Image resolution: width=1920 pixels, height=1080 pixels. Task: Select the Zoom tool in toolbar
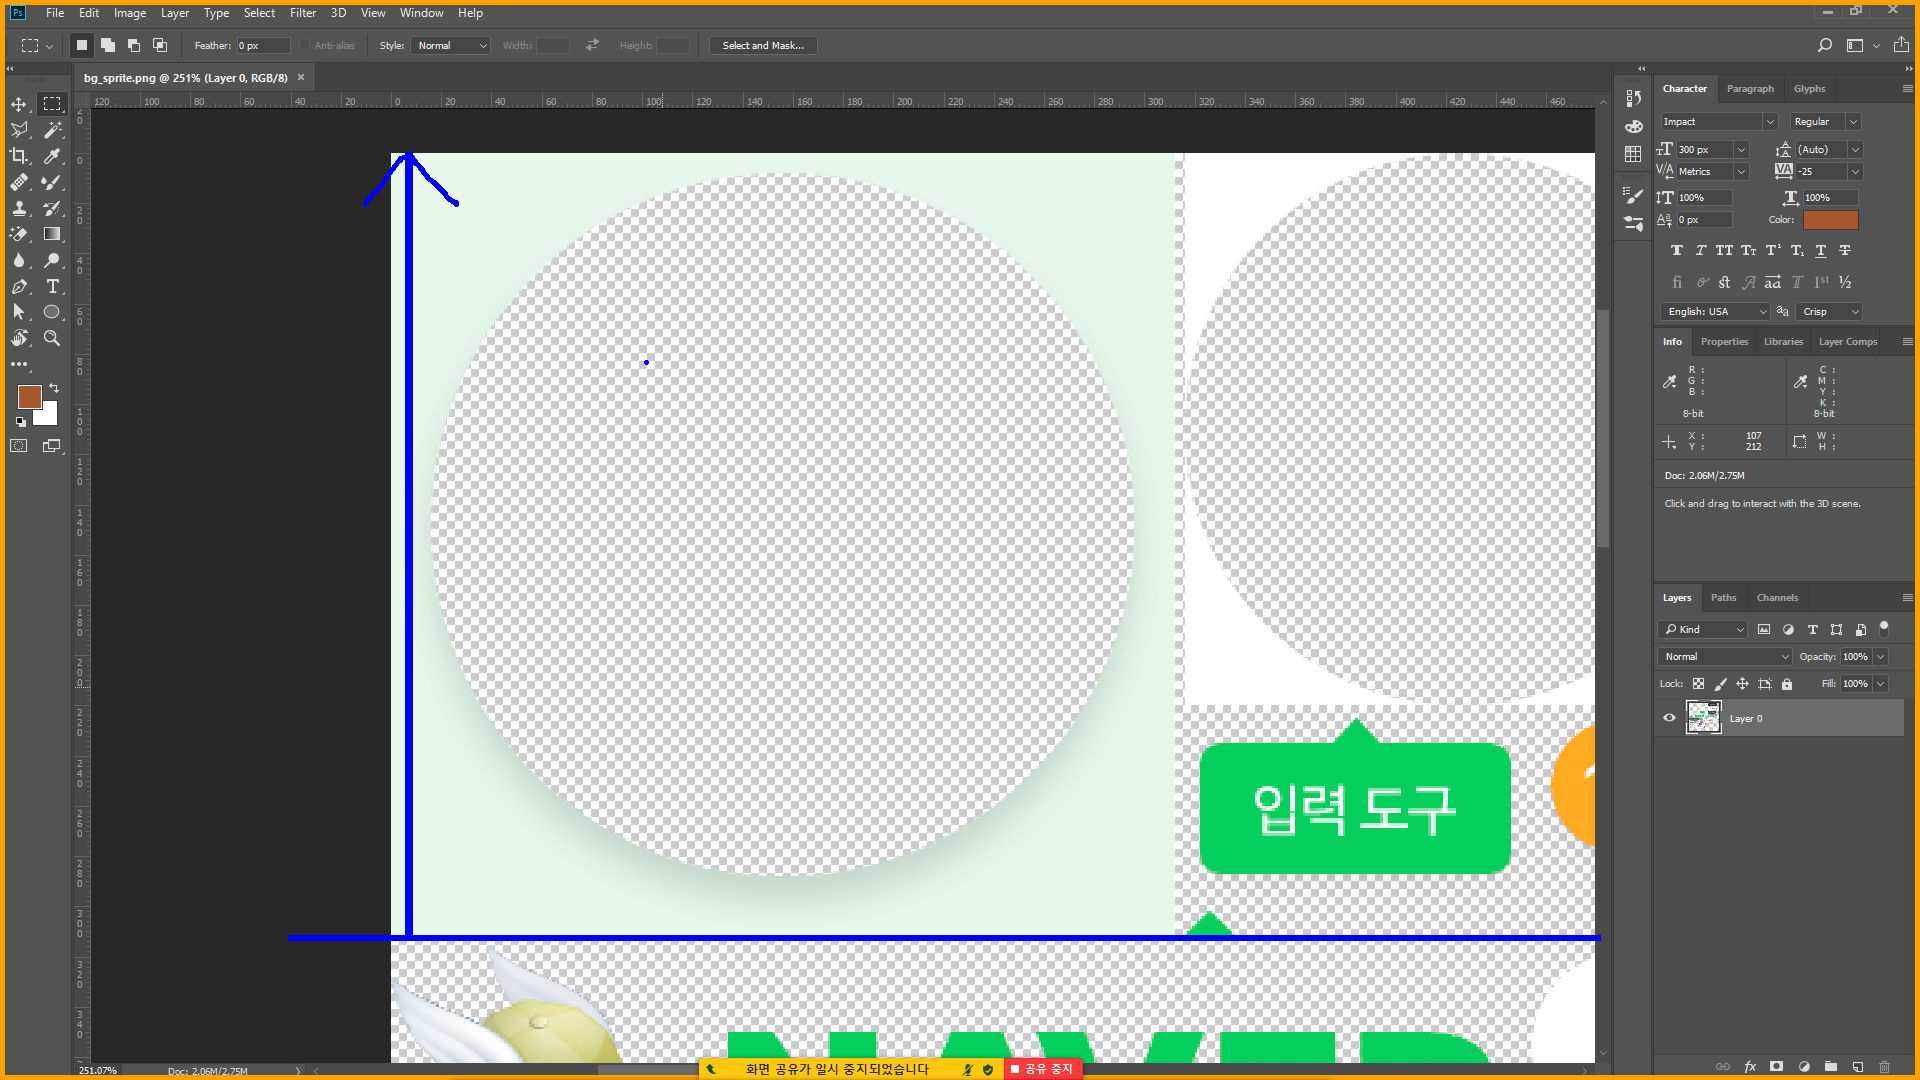click(x=52, y=338)
